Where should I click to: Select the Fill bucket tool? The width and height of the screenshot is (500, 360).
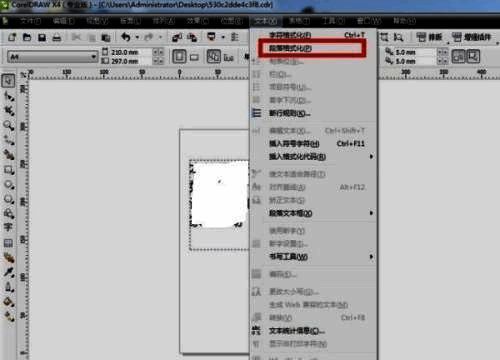click(9, 302)
